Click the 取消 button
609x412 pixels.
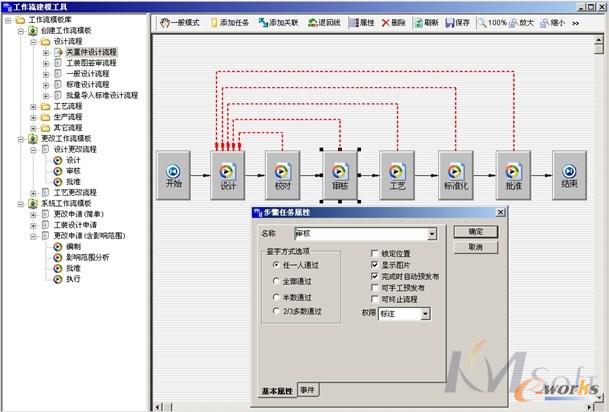coord(475,246)
